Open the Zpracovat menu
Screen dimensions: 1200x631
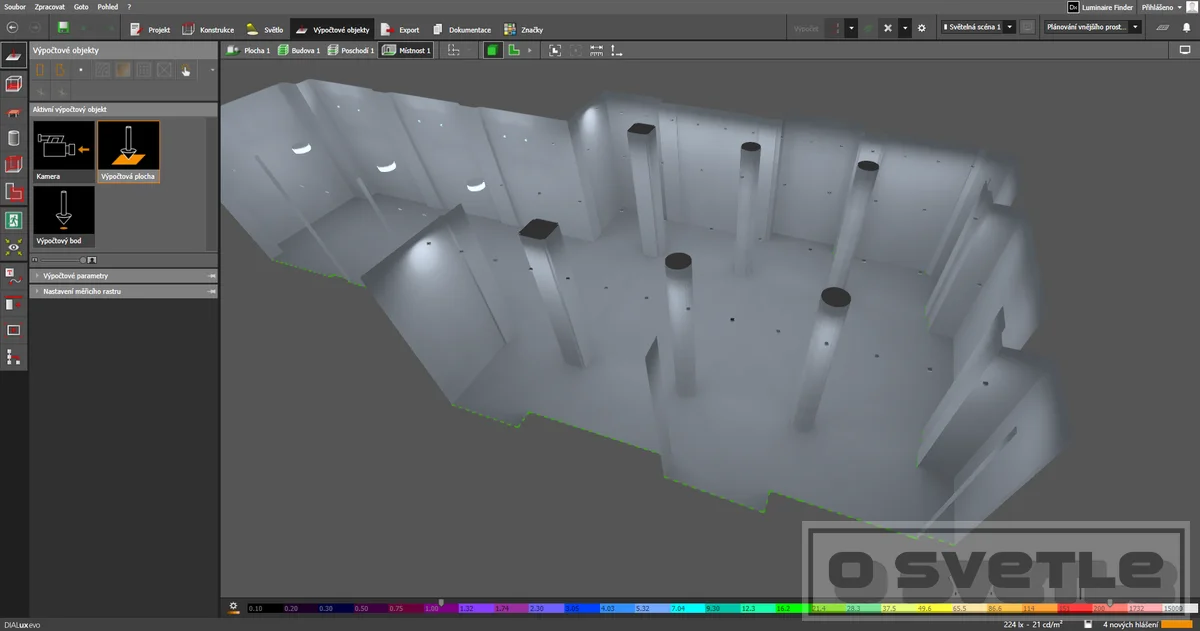point(49,6)
